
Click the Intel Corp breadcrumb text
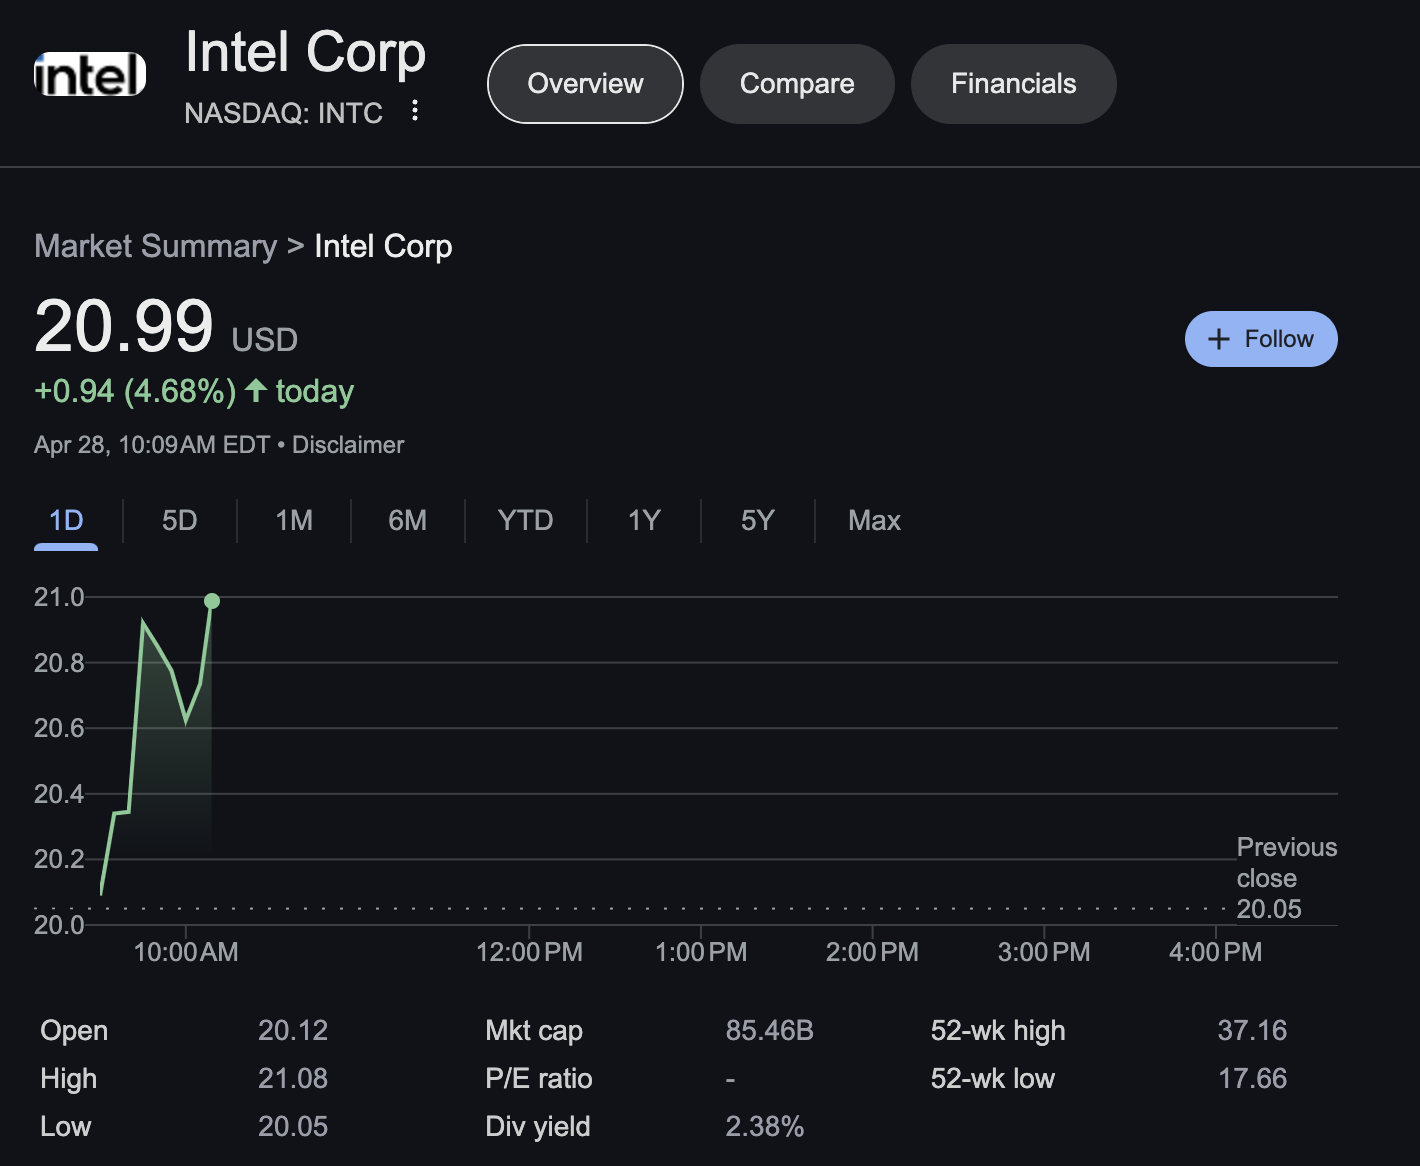[x=383, y=246]
